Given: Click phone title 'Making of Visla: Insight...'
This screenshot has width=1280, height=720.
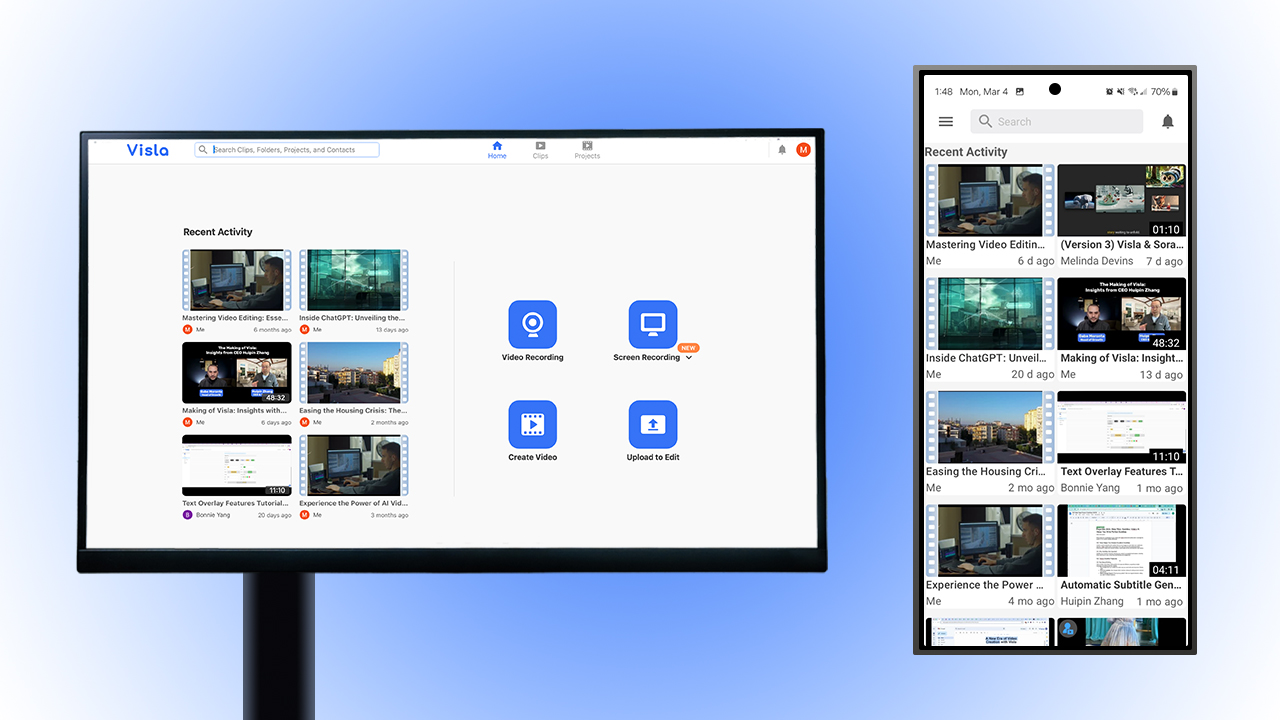Looking at the screenshot, I should (x=1122, y=358).
